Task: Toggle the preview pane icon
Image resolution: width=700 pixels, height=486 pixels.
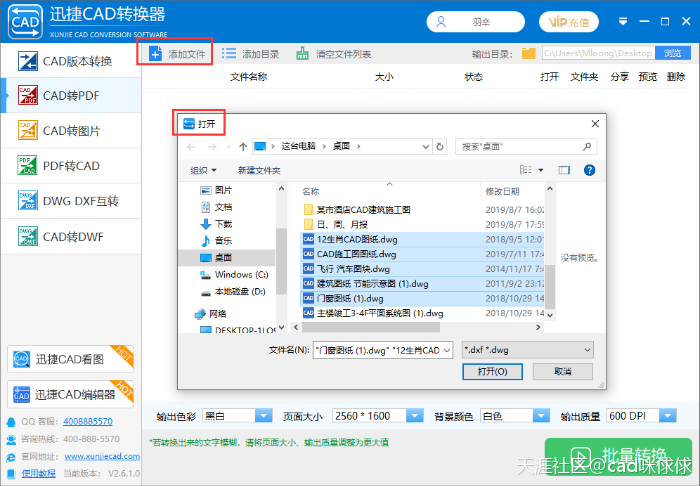Action: (x=564, y=170)
